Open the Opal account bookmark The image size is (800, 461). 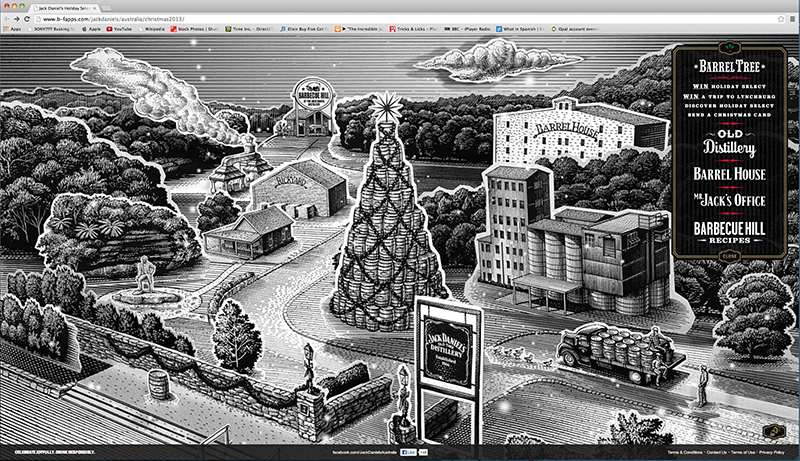[x=574, y=29]
